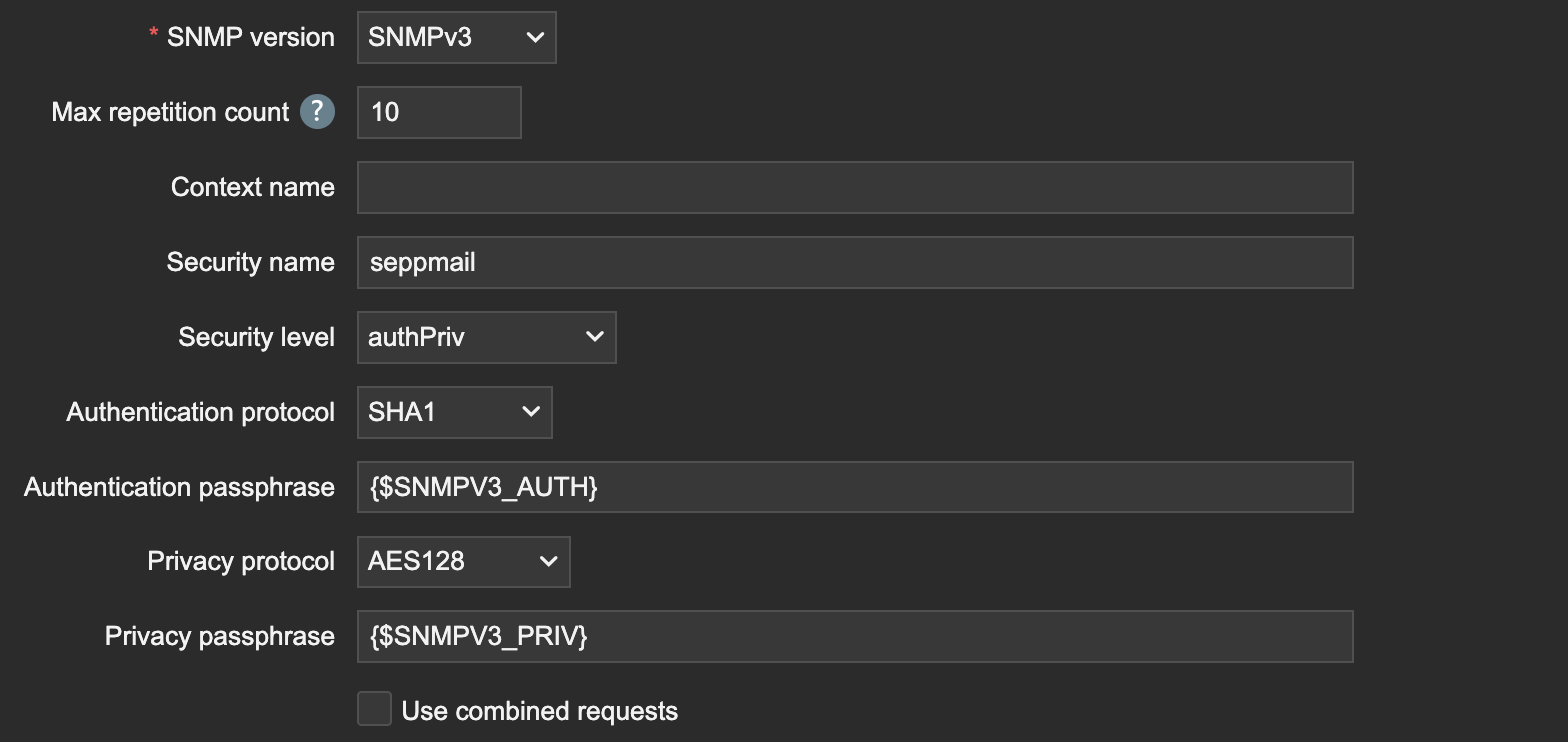The image size is (1568, 742).
Task: Click the Privacy passphrase label
Action: [219, 636]
